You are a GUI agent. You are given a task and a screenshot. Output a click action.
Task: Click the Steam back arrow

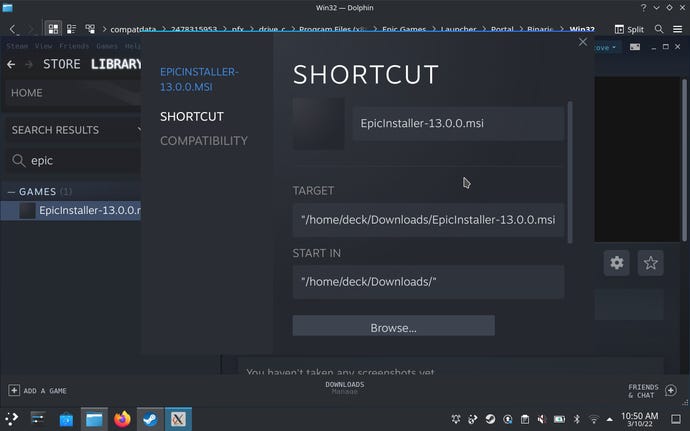tap(12, 65)
